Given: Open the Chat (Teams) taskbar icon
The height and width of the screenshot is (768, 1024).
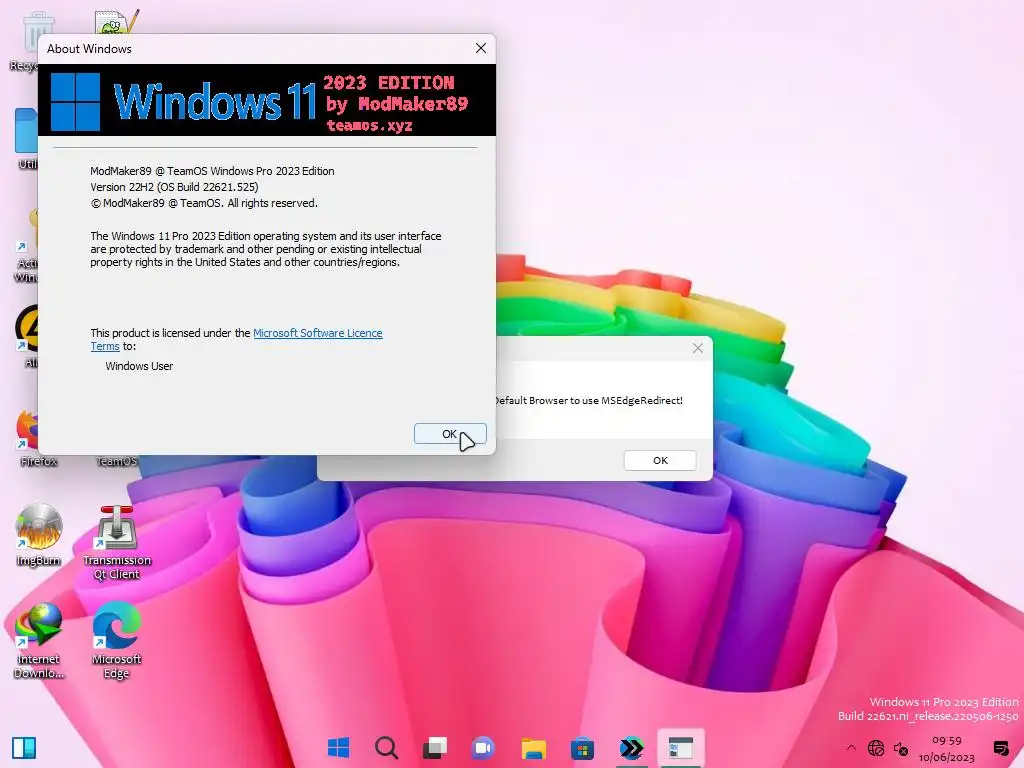Looking at the screenshot, I should click(x=483, y=748).
